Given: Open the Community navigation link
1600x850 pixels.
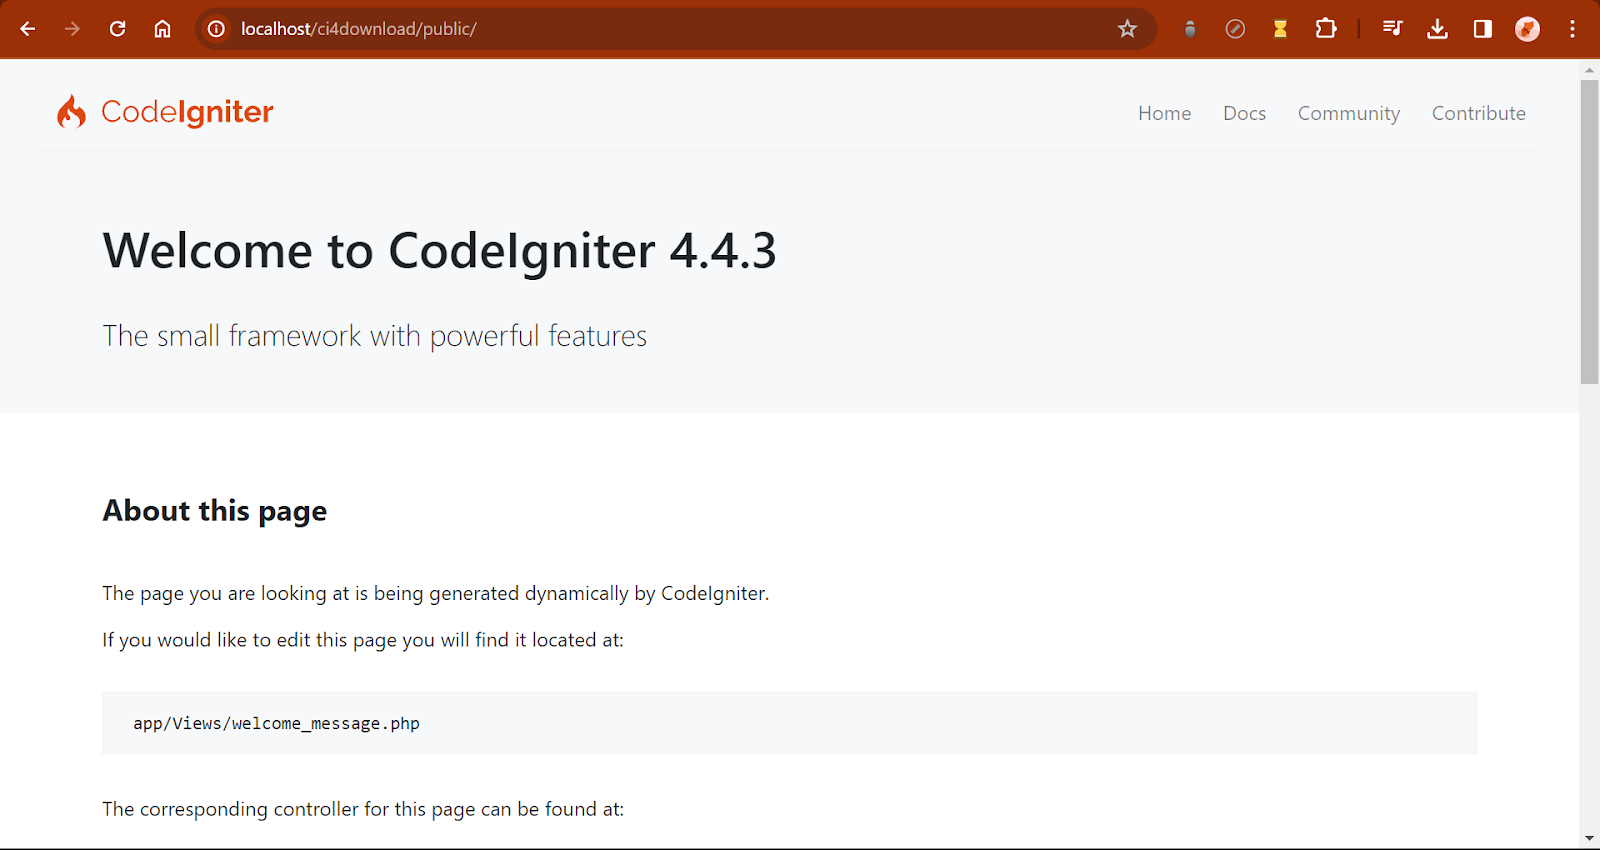Looking at the screenshot, I should [1348, 114].
